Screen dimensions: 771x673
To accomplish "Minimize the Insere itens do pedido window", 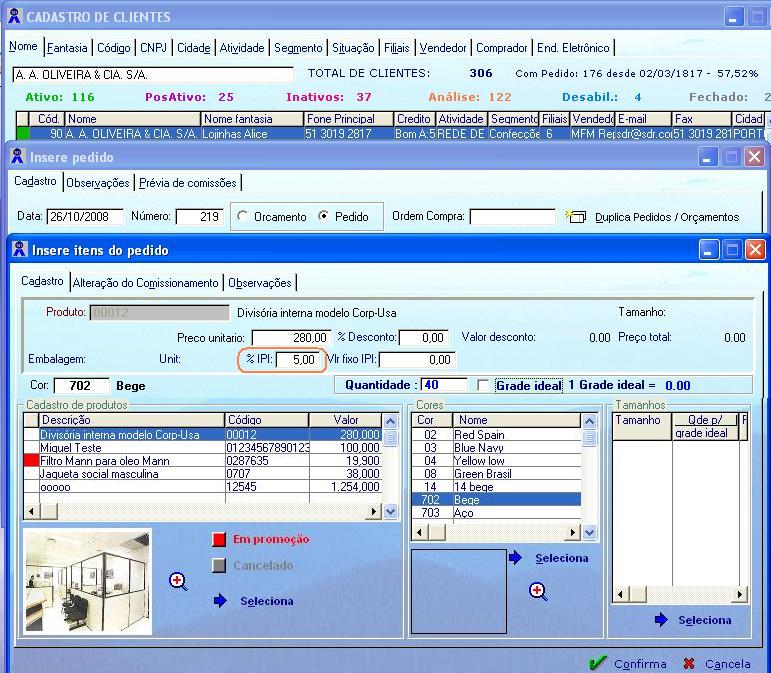I will click(x=708, y=250).
